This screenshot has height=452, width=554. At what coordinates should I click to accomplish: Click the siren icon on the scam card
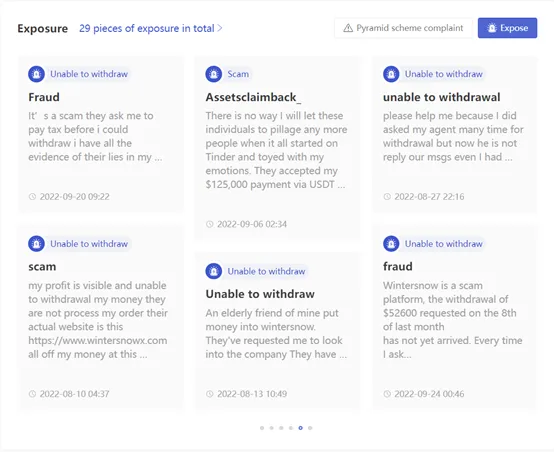pyautogui.click(x=36, y=244)
